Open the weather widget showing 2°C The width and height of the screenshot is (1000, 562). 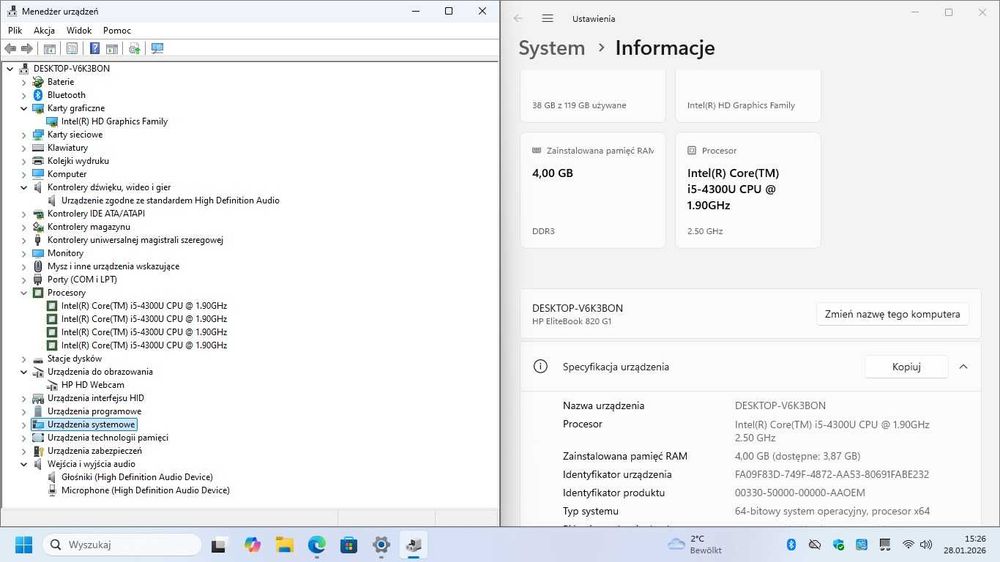coord(695,544)
